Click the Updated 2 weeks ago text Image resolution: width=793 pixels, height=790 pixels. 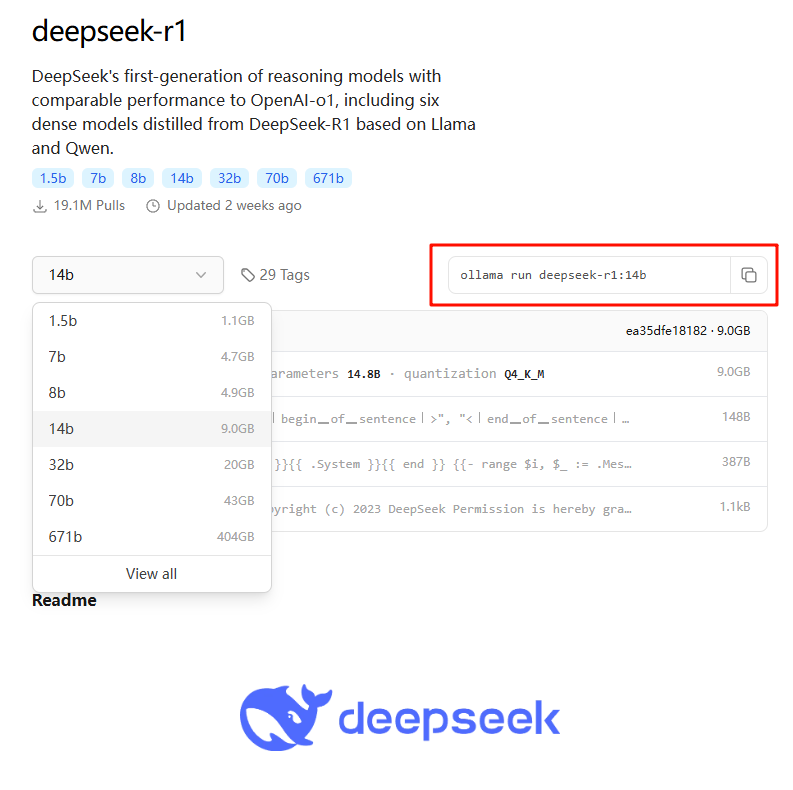(x=234, y=205)
